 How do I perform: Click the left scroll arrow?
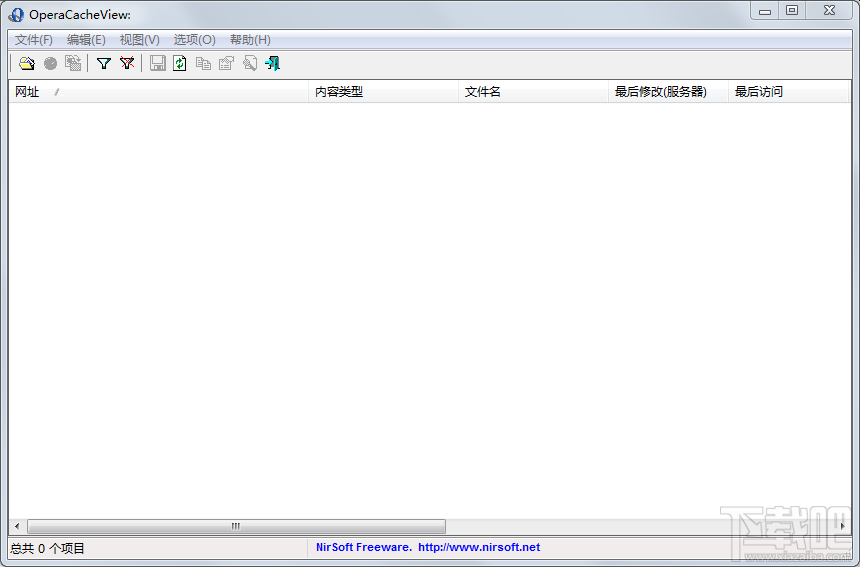click(x=17, y=526)
